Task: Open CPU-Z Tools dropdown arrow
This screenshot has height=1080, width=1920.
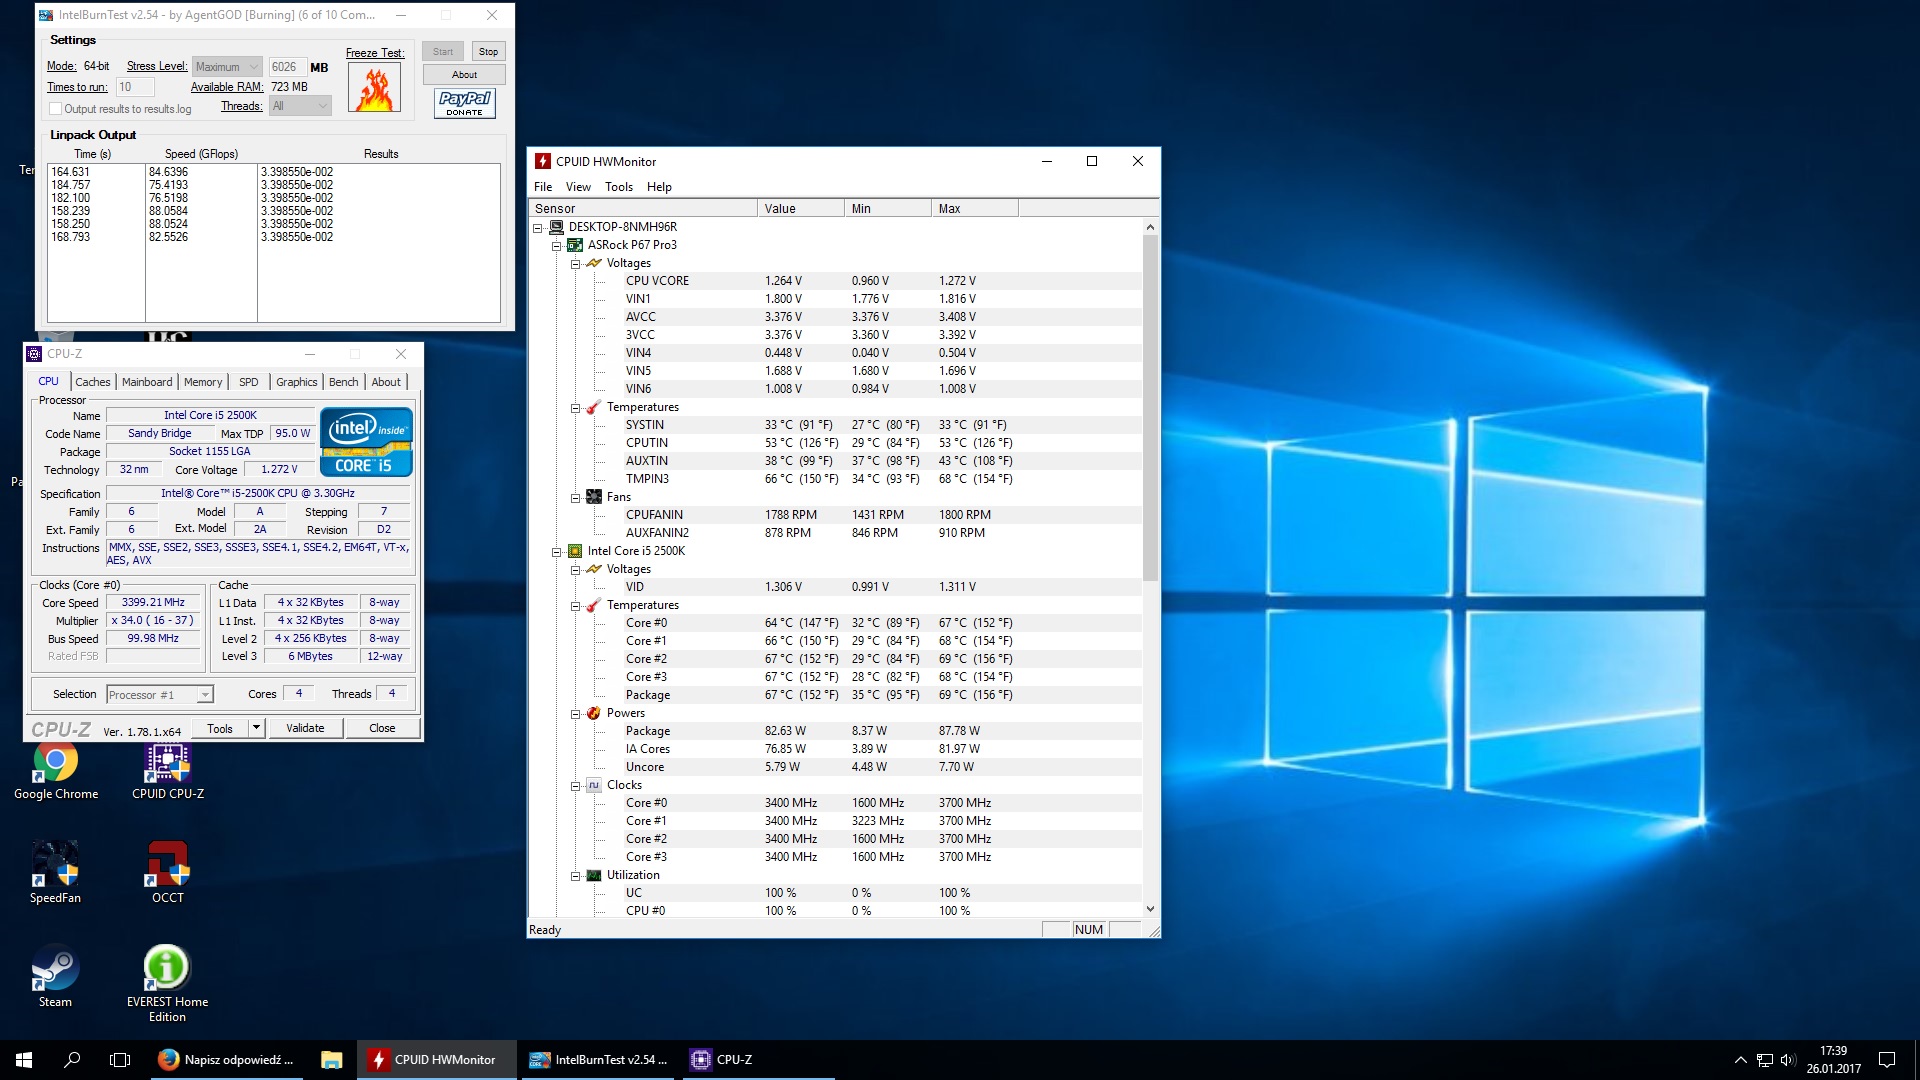Action: point(257,728)
